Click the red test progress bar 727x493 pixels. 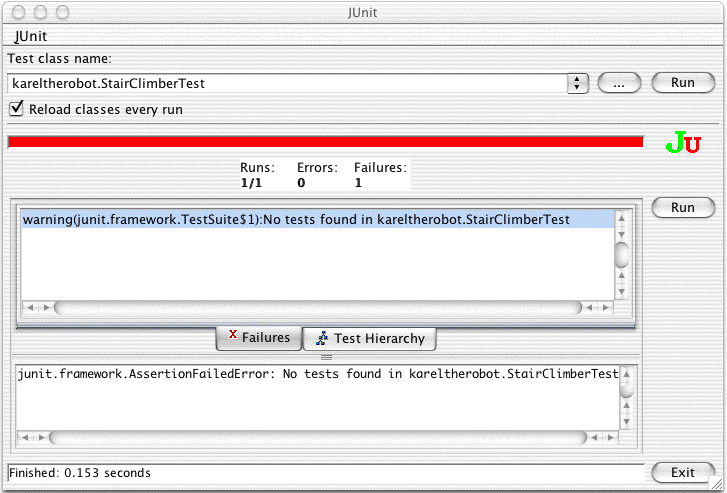coord(325,142)
